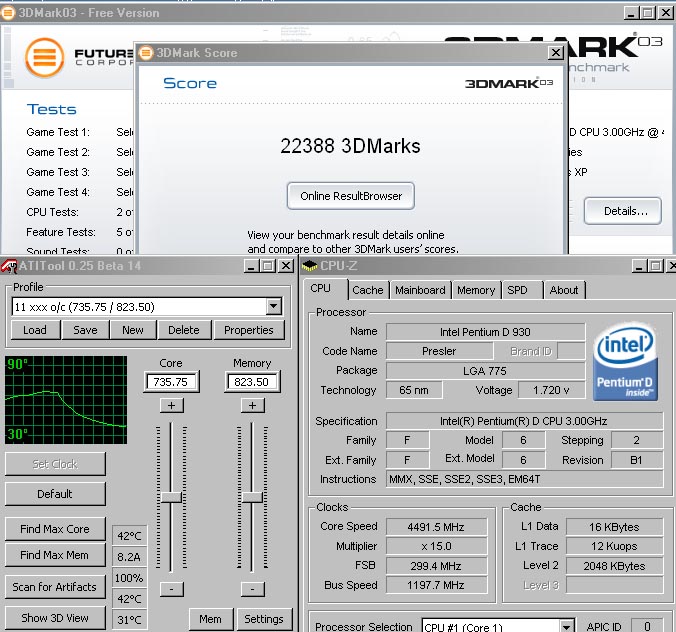
Task: Start Find Max Mem
Action: (55, 555)
